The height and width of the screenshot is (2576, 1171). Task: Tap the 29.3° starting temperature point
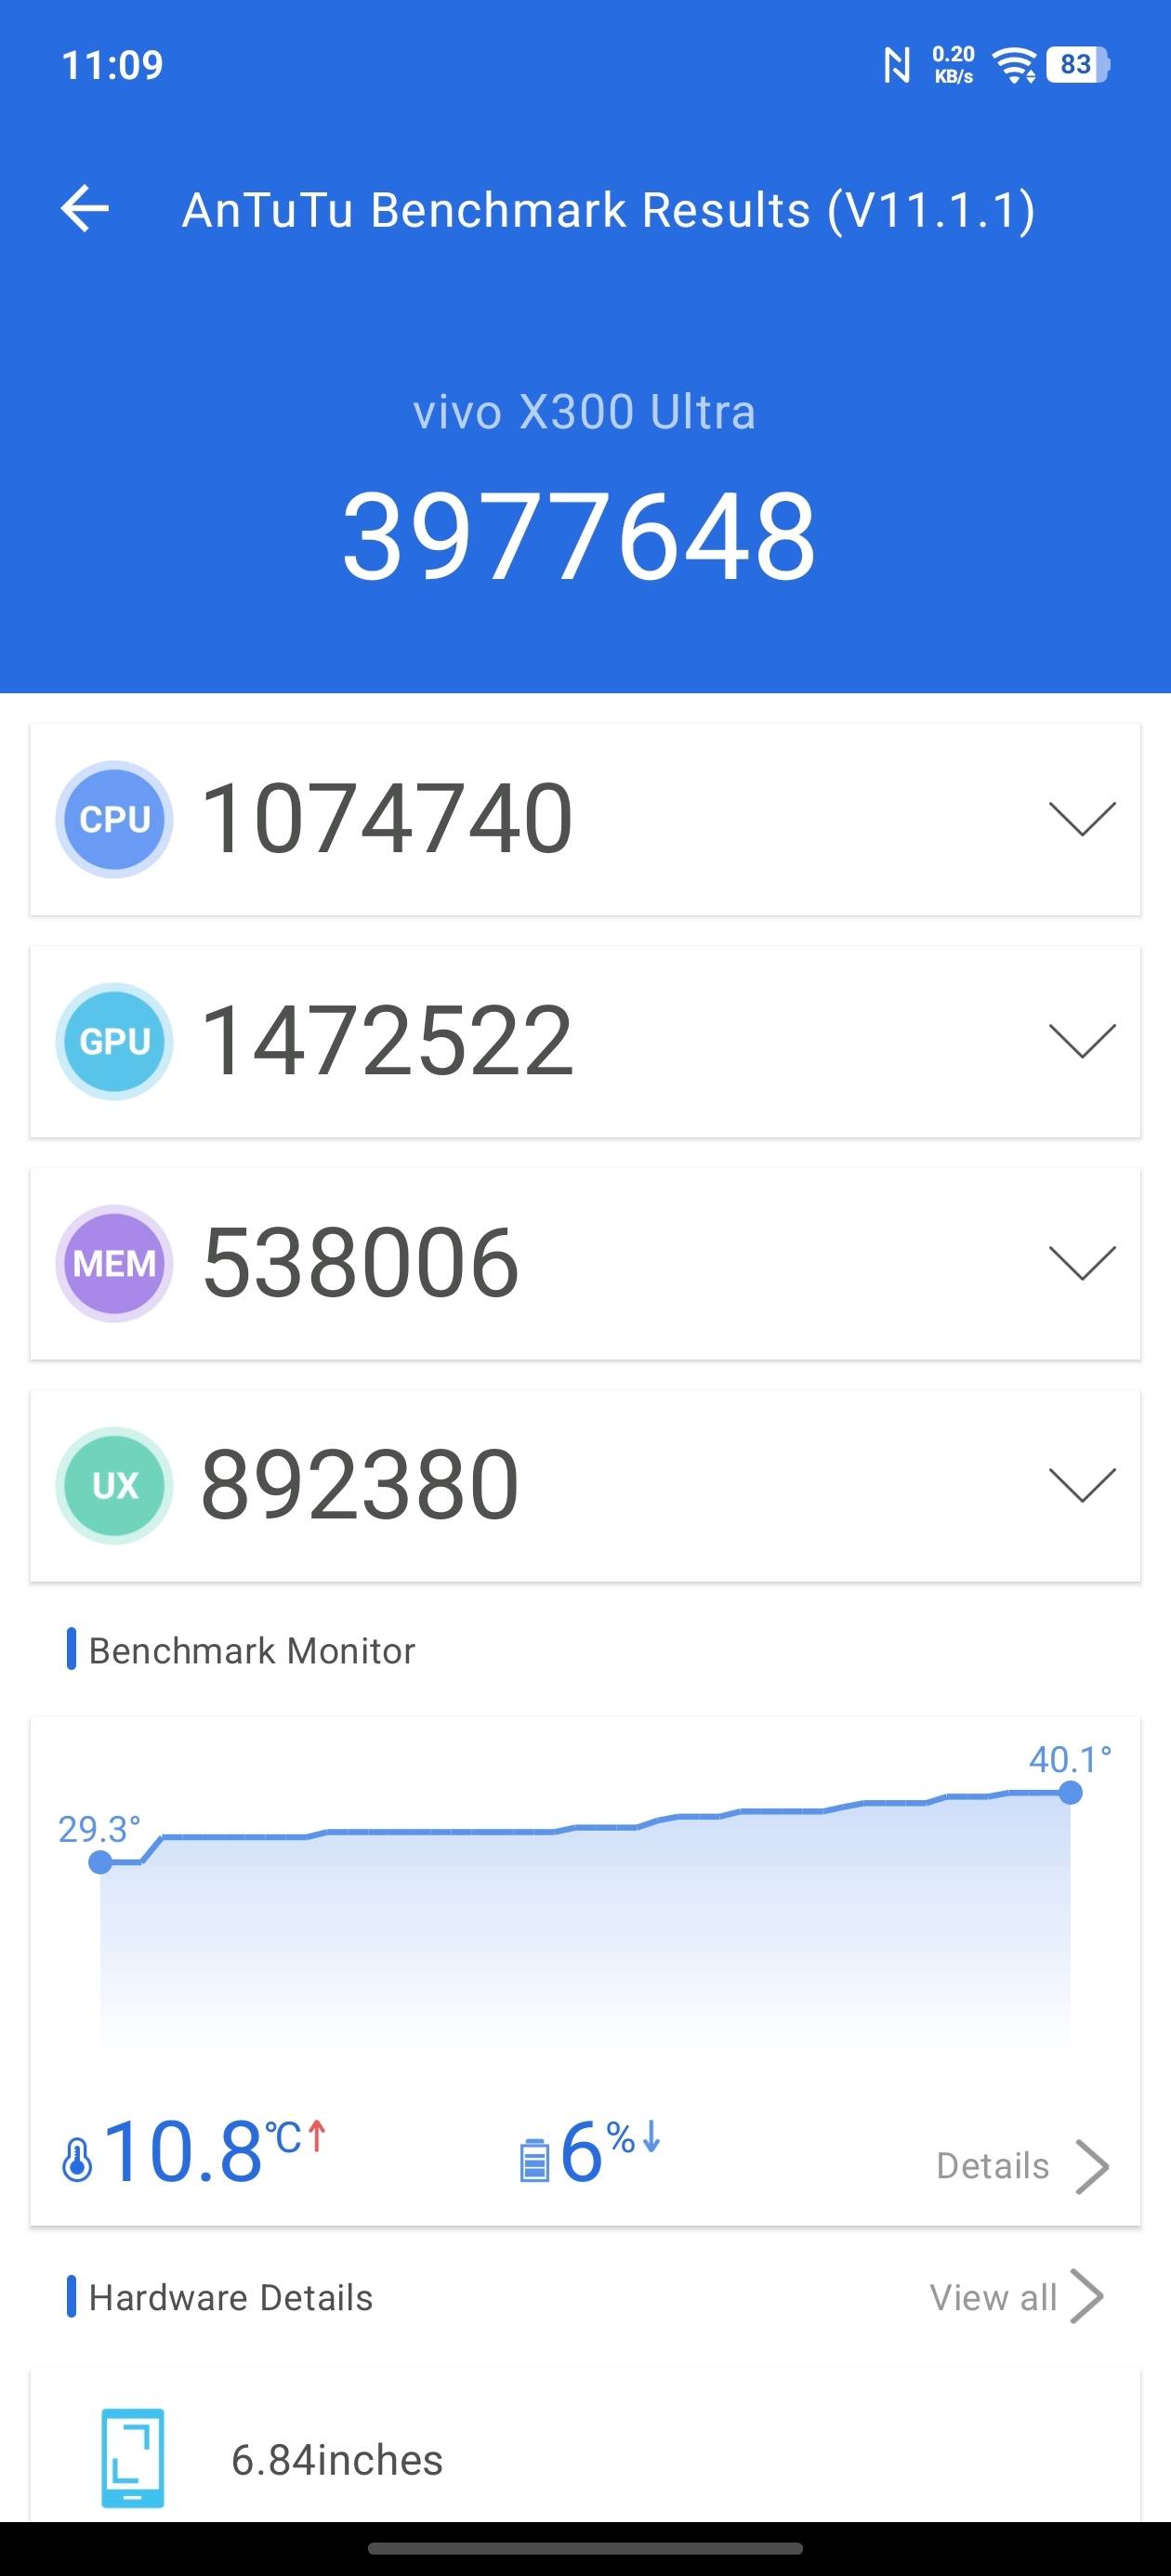[x=100, y=1862]
